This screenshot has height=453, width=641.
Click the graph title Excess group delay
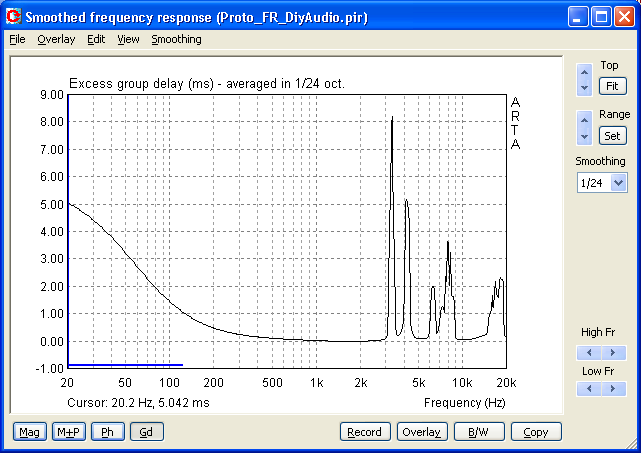pos(206,83)
